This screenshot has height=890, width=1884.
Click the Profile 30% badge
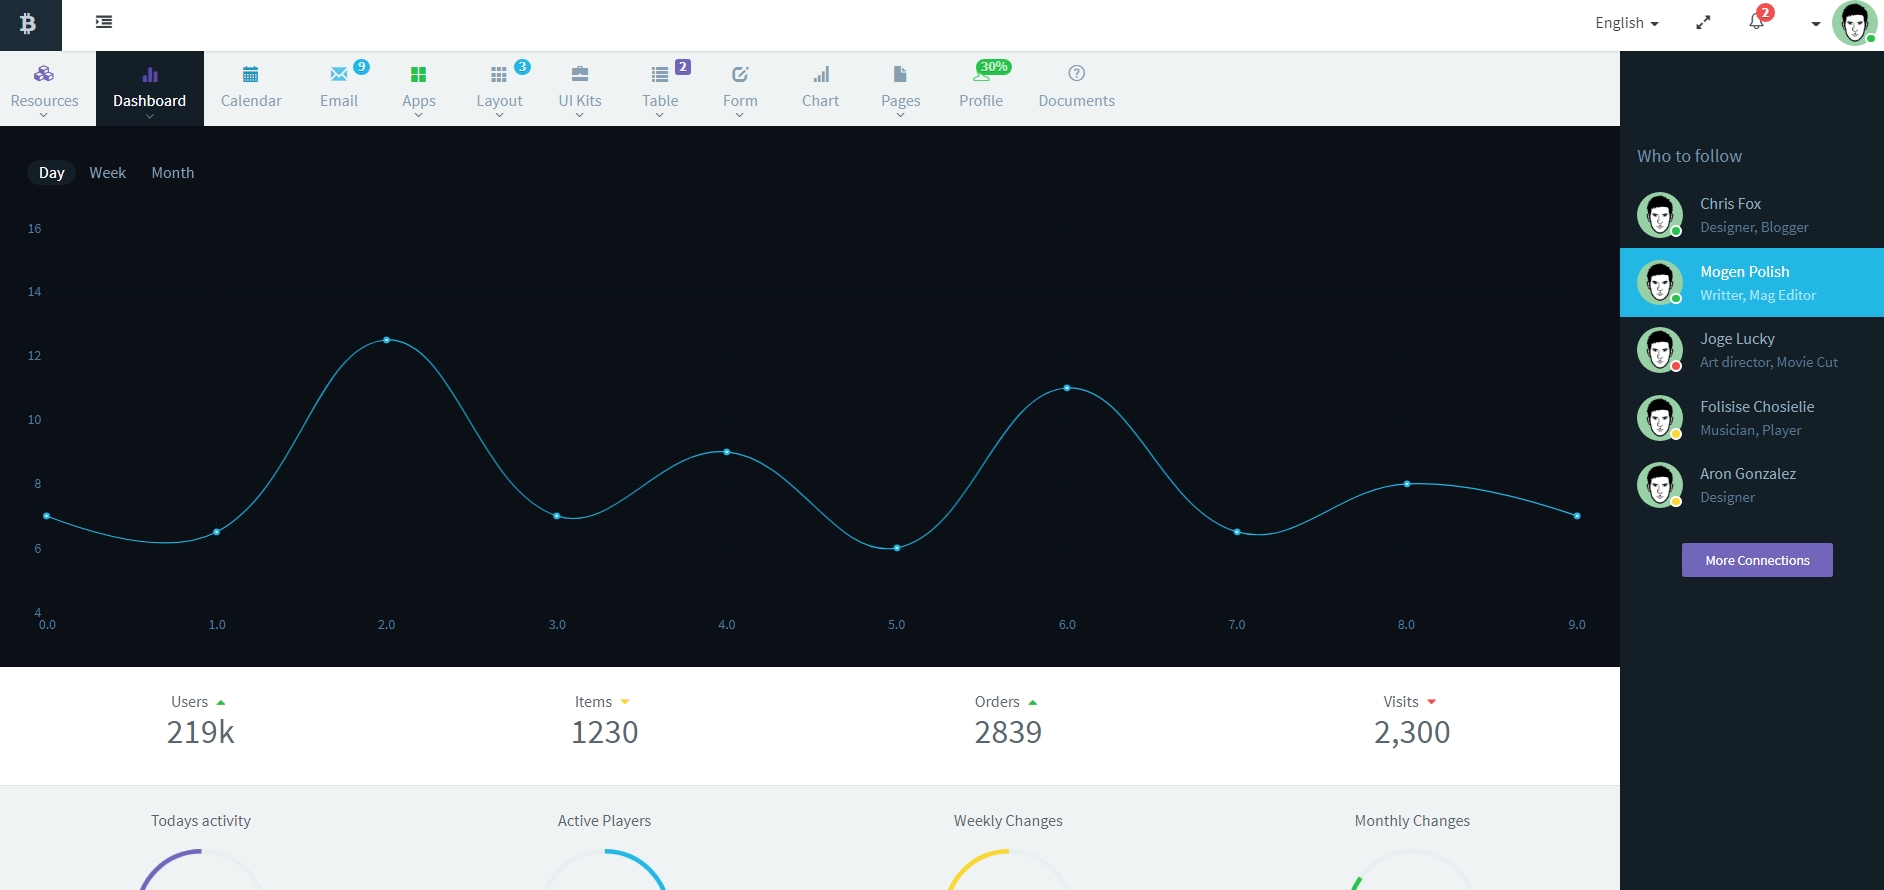click(x=994, y=67)
